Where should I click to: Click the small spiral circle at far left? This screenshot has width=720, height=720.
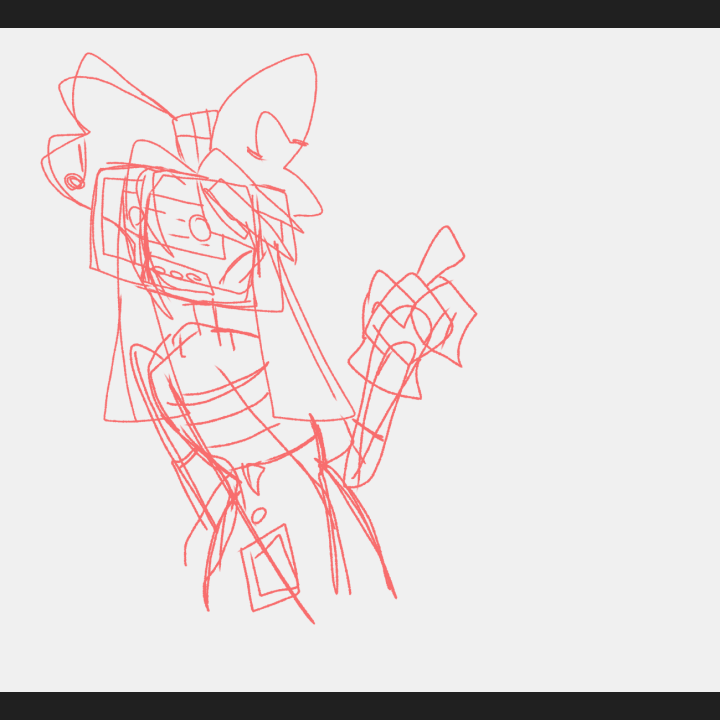click(x=74, y=181)
